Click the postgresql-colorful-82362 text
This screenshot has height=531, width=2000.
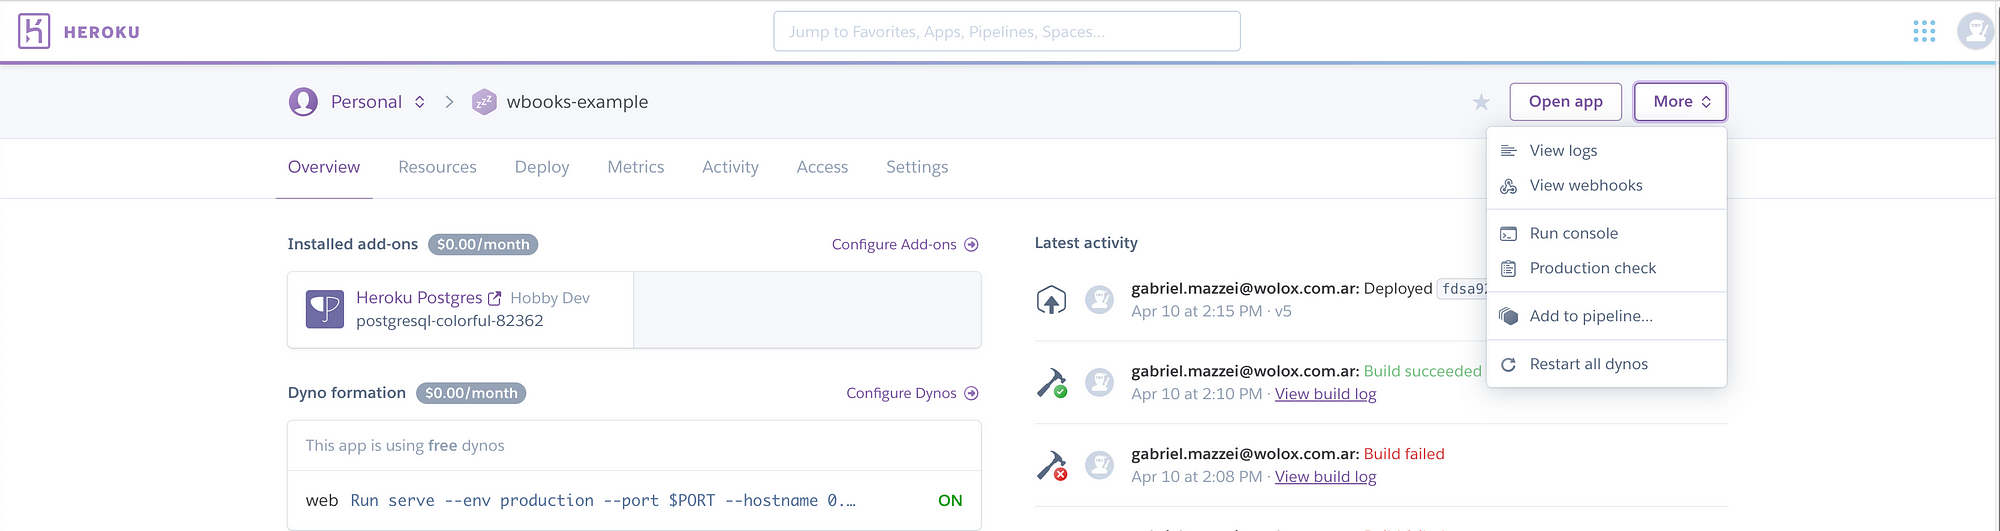450,321
